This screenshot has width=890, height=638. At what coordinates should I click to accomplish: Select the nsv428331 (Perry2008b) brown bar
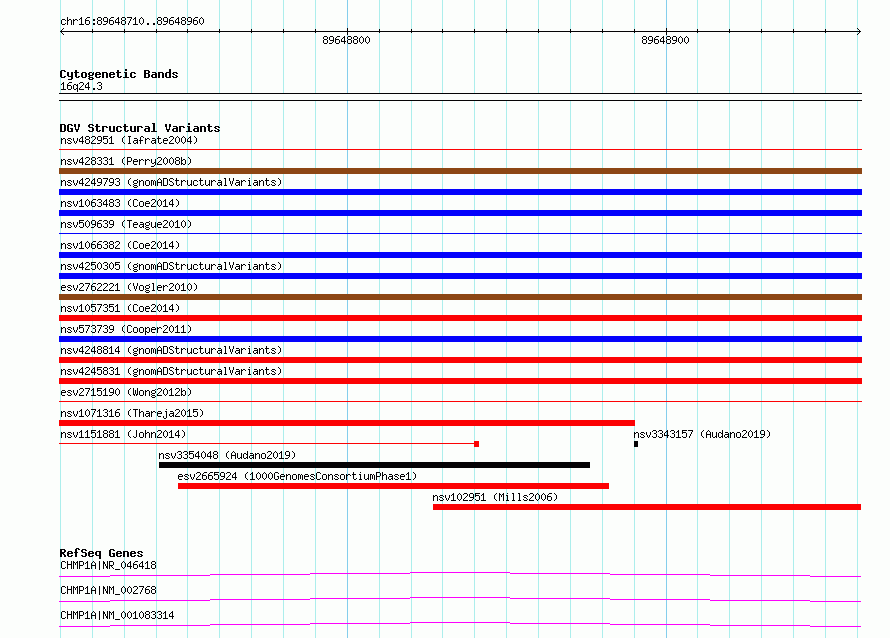coord(460,171)
